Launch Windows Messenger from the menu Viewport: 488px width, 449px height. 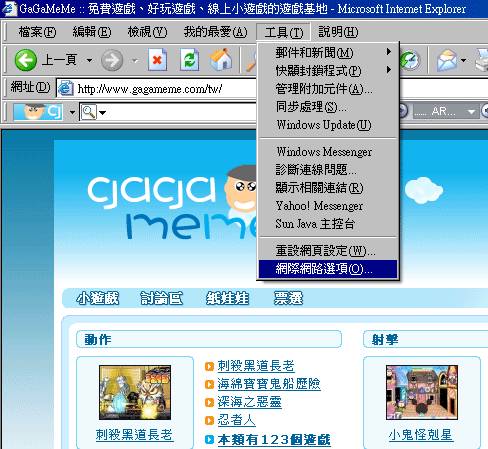coord(328,152)
